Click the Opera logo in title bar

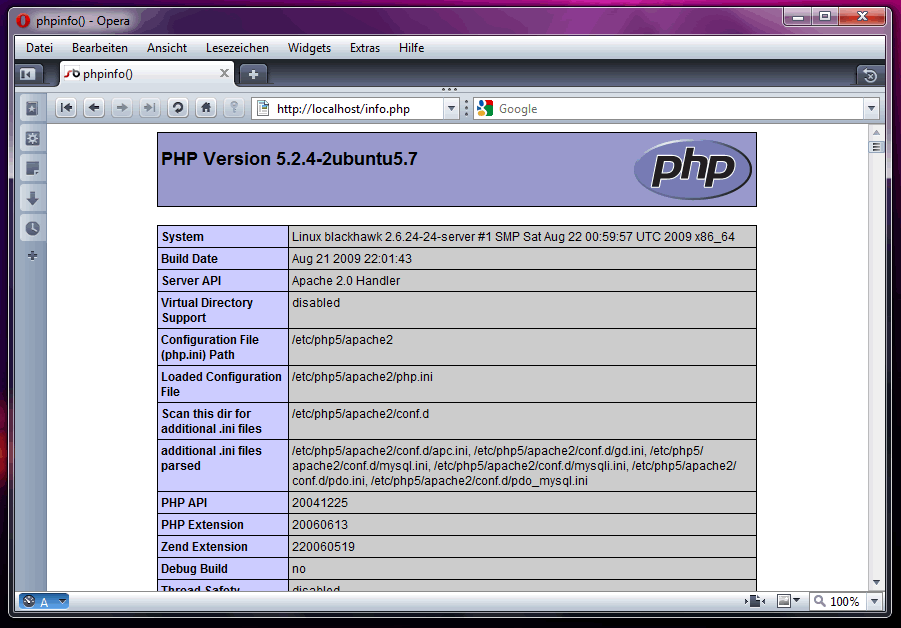(x=23, y=21)
